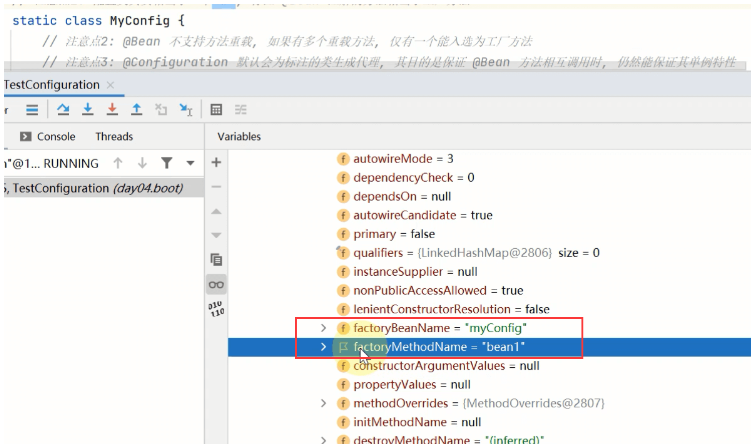Open Evaluate Expression calculator icon

pyautogui.click(x=216, y=110)
